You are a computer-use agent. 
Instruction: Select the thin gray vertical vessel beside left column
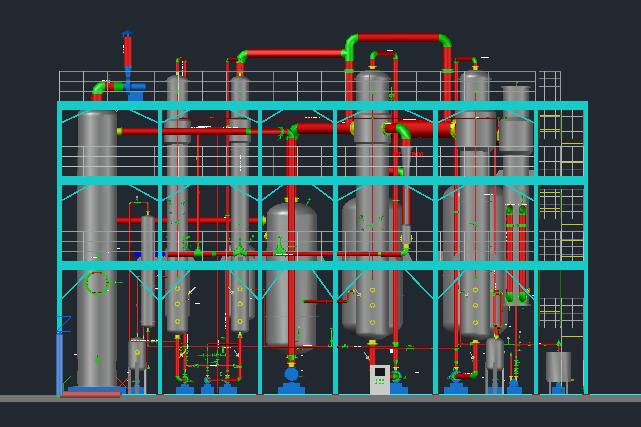[148, 270]
